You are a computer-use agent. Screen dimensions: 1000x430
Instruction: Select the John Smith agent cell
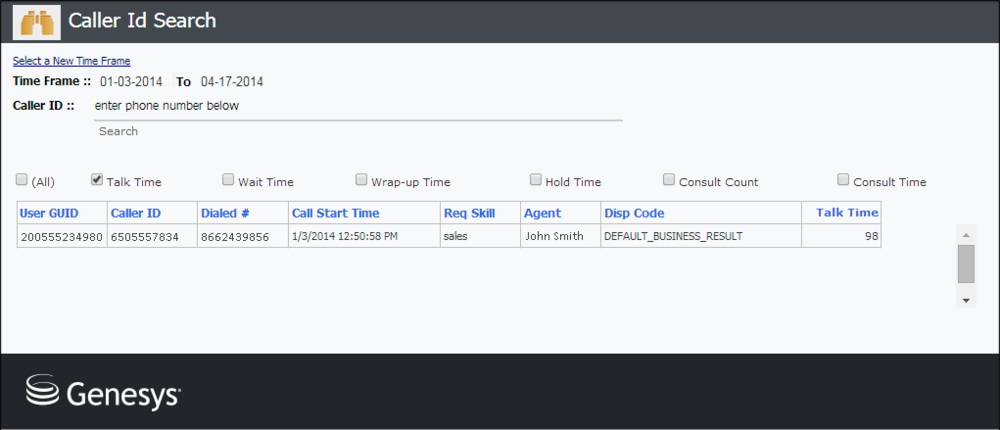click(554, 236)
